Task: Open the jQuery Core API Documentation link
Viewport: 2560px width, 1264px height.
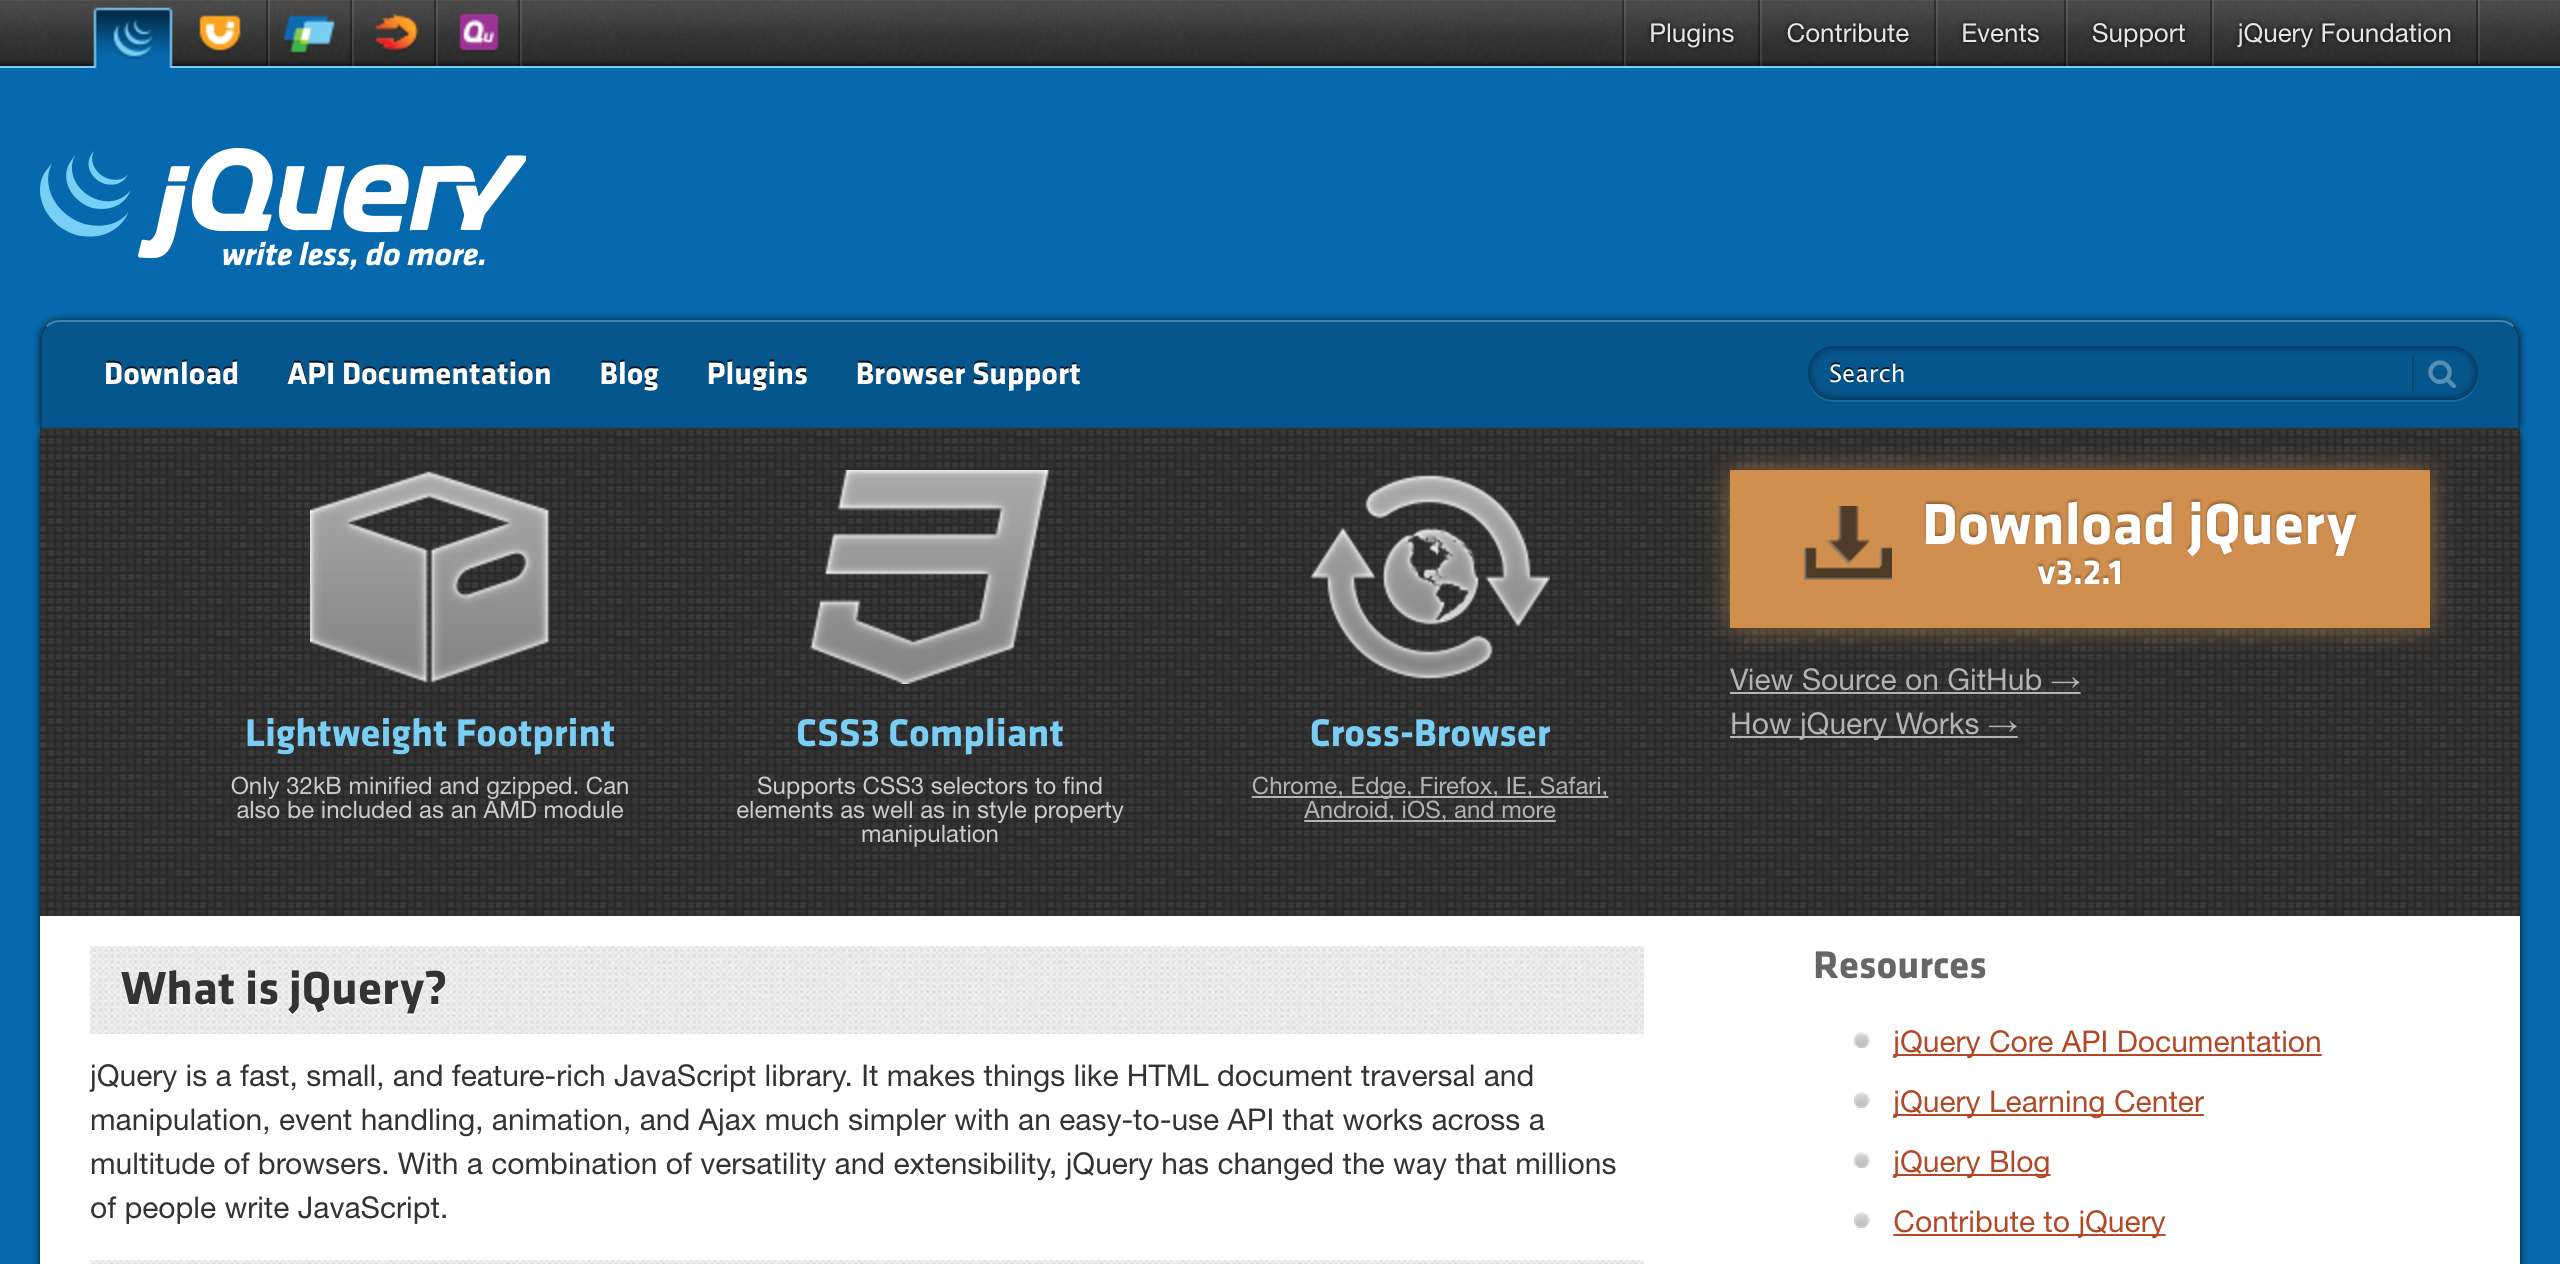Action: (x=2106, y=1041)
